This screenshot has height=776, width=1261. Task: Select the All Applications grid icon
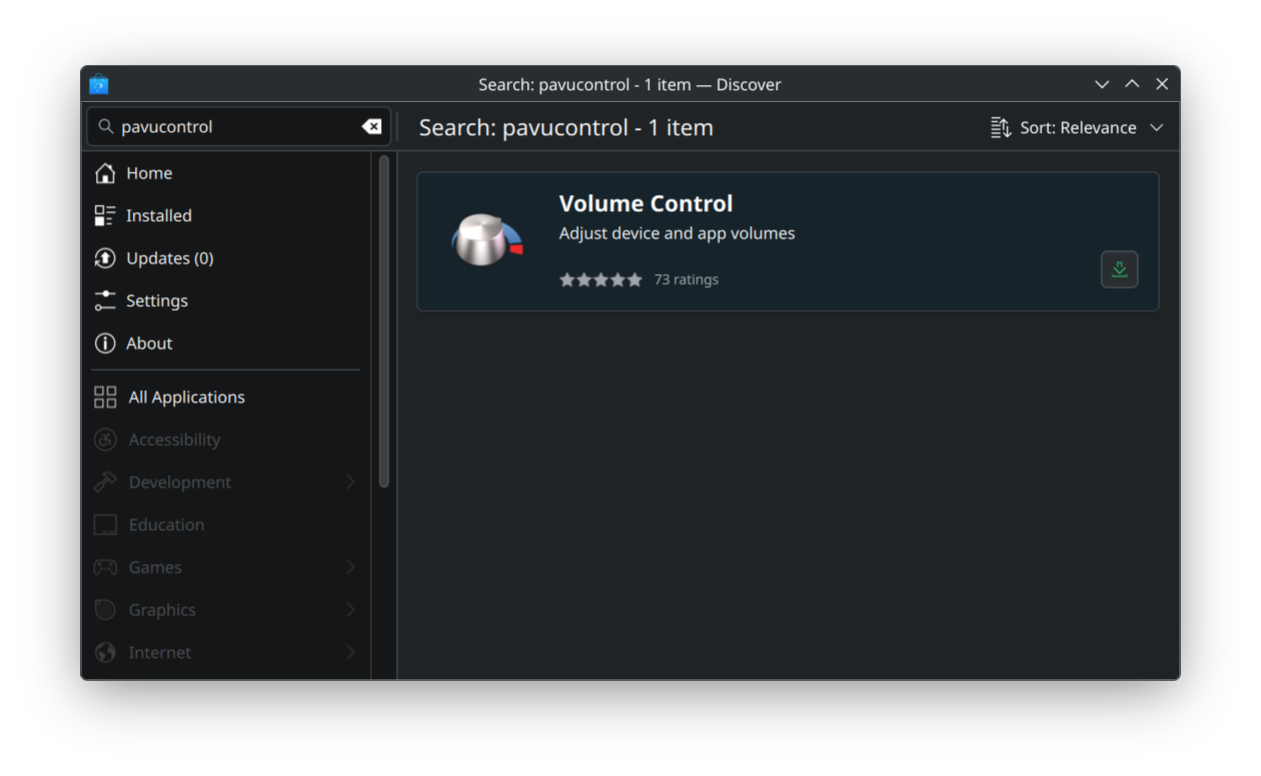coord(105,396)
